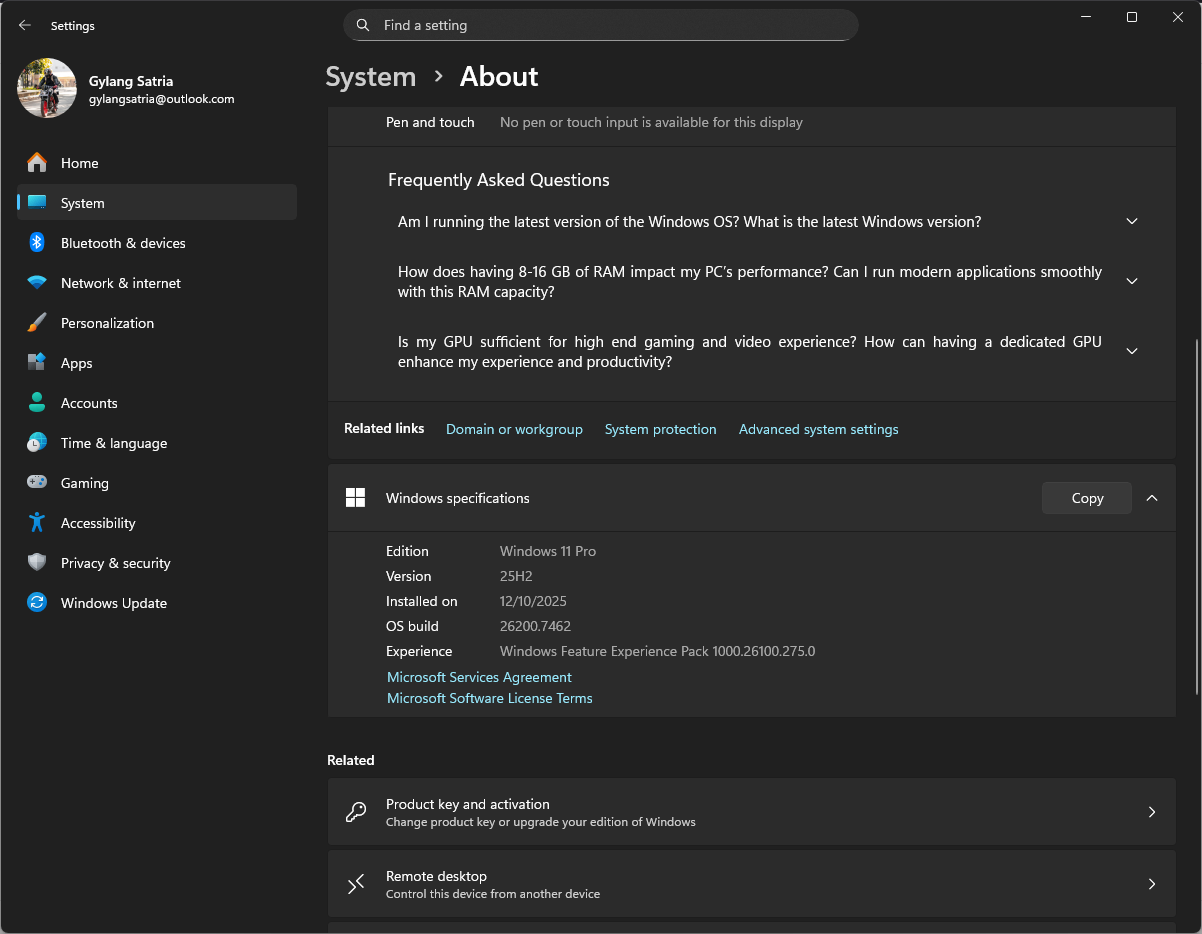This screenshot has height=934, width=1202.
Task: Click the Gaming controller icon
Action: point(37,483)
